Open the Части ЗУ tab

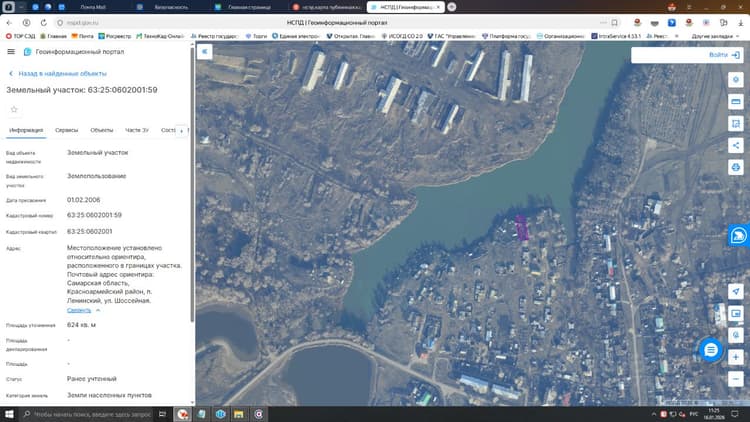(137, 130)
